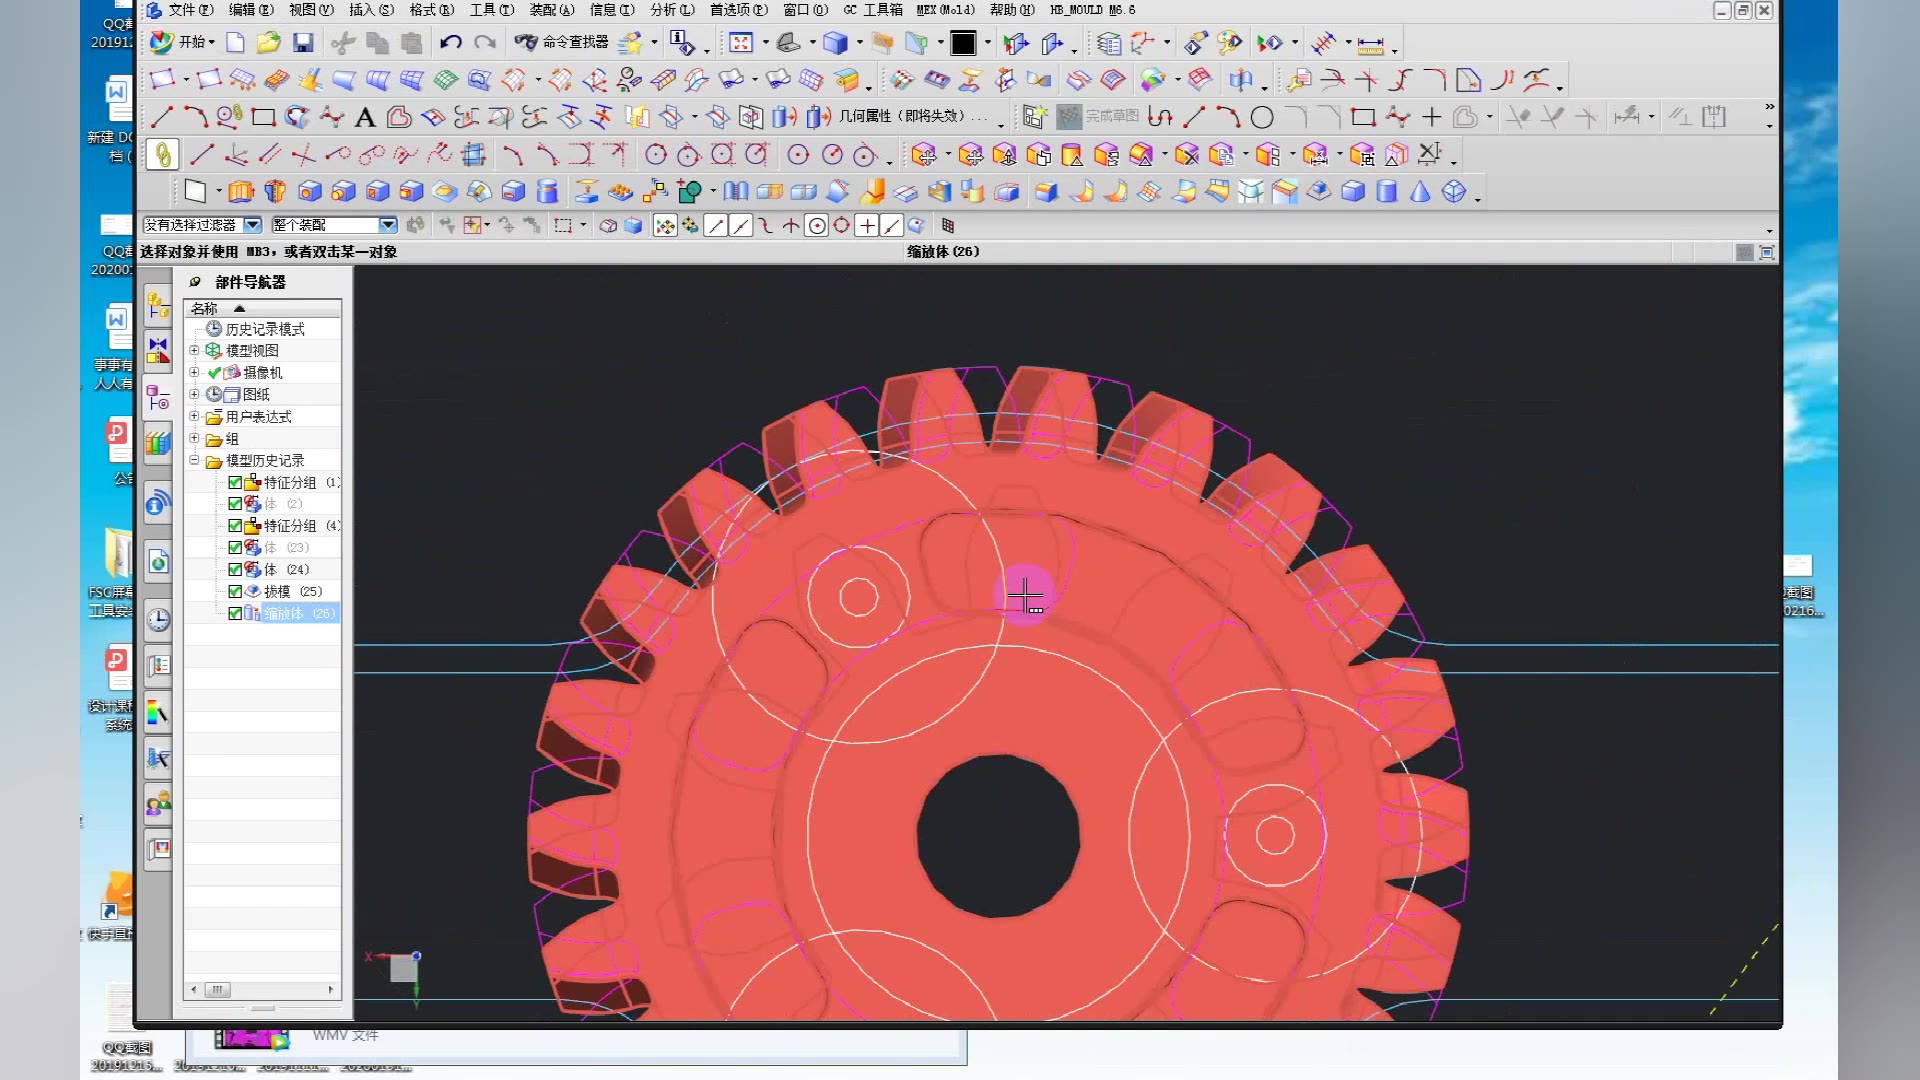Collapse the 模型历史记录 tree node
The width and height of the screenshot is (1920, 1080).
(194, 460)
